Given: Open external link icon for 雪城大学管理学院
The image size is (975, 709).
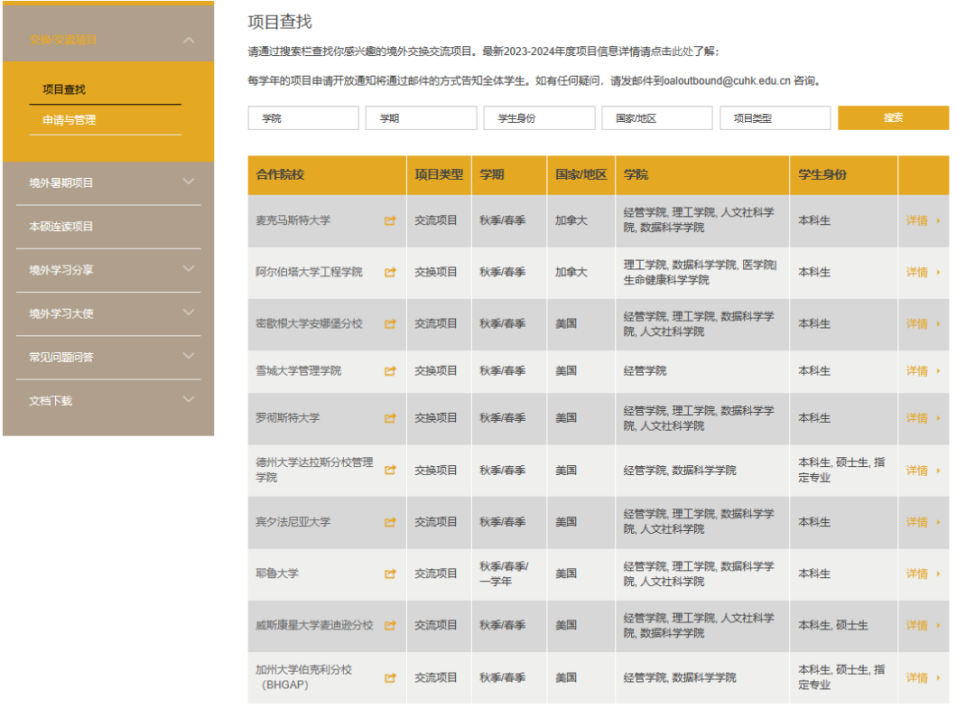Looking at the screenshot, I should [390, 371].
